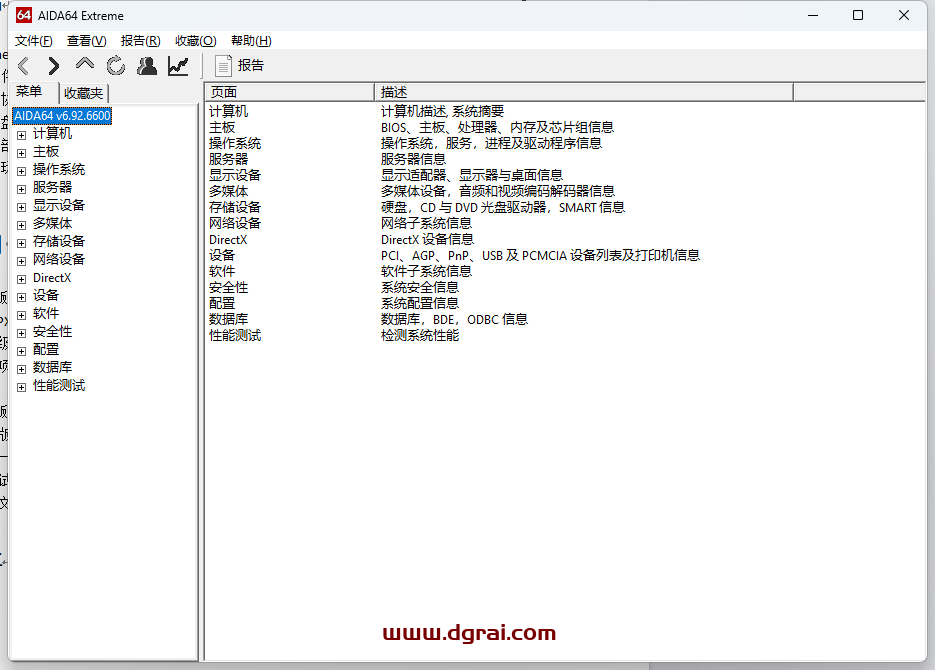The width and height of the screenshot is (935, 670).
Task: Click 软件 in the 页面 list
Action: pyautogui.click(x=222, y=271)
